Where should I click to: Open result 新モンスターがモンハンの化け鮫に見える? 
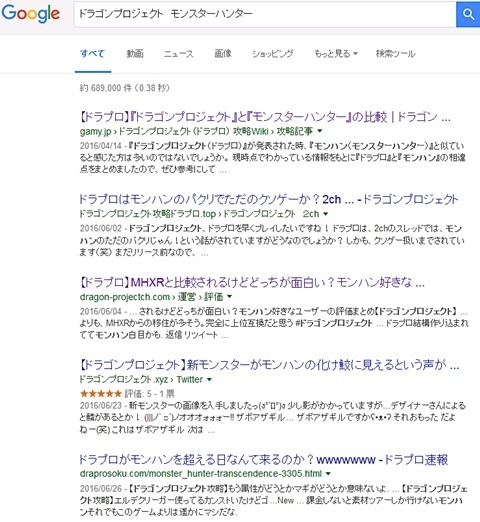269,365
